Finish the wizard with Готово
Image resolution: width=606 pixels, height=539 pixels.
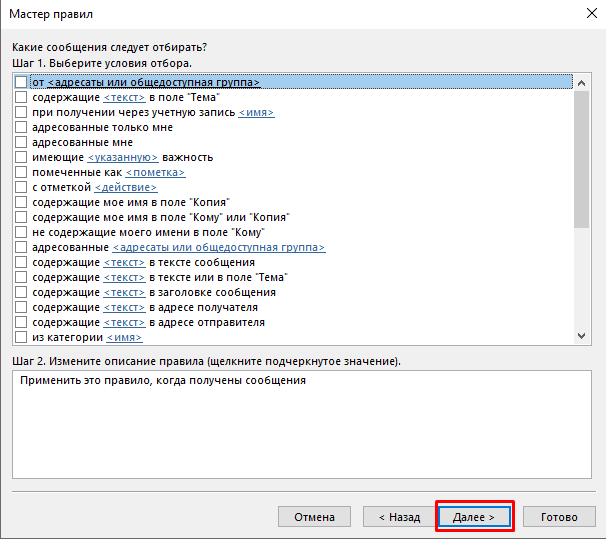click(x=559, y=517)
